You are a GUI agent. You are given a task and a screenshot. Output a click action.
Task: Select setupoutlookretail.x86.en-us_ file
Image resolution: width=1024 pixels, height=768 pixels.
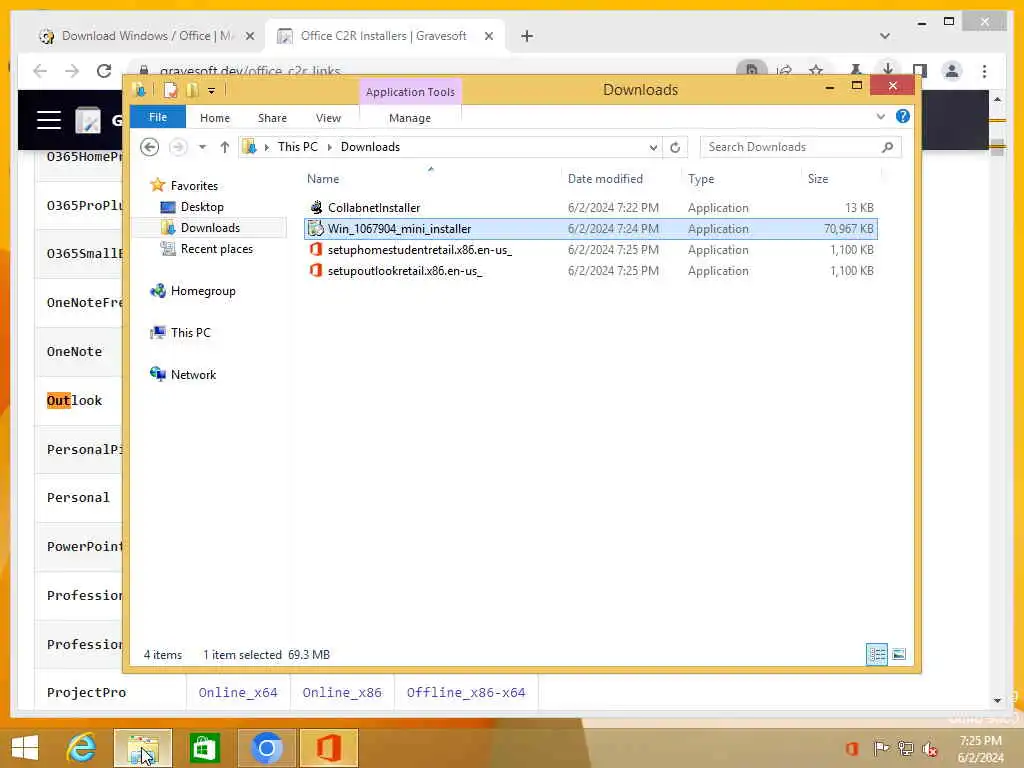click(591, 270)
